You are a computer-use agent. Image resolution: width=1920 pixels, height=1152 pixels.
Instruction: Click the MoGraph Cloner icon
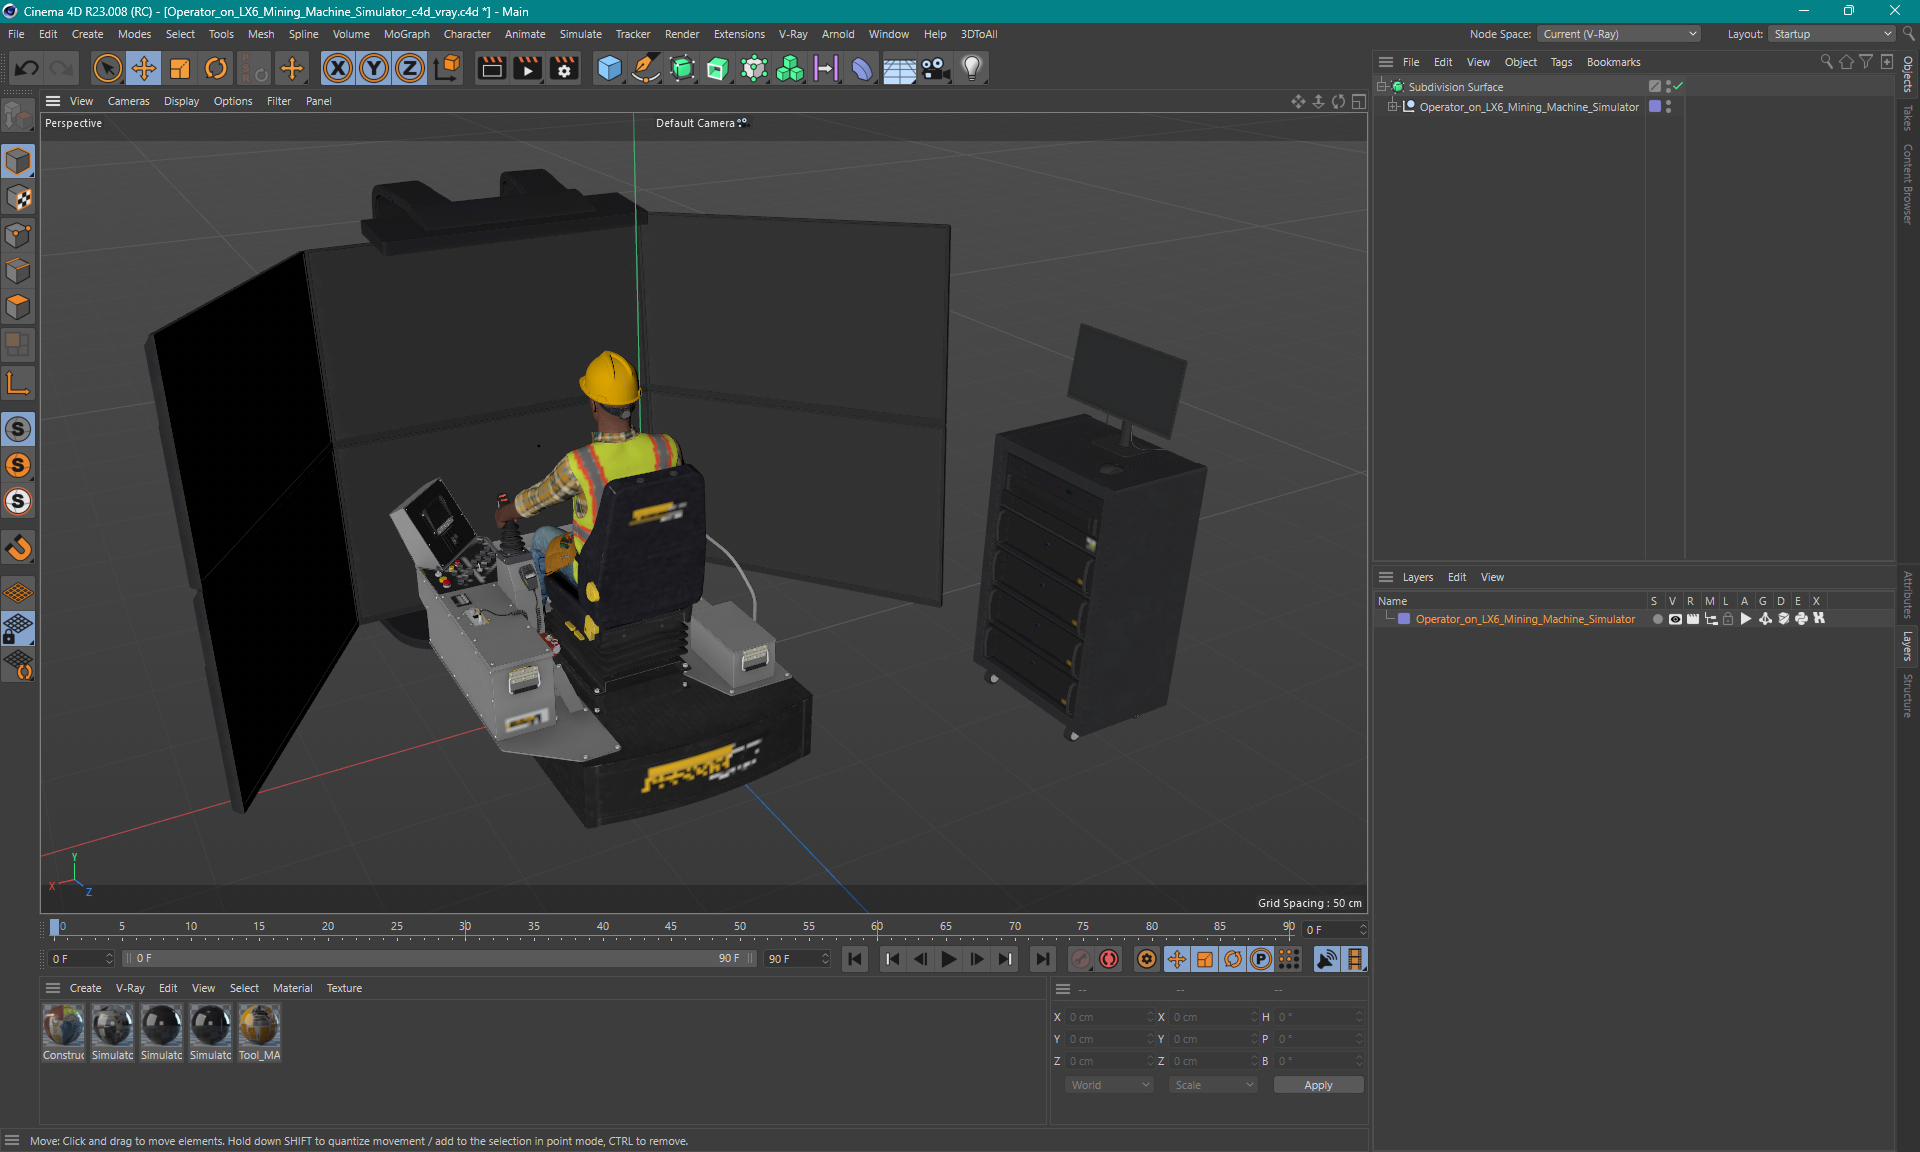point(790,68)
